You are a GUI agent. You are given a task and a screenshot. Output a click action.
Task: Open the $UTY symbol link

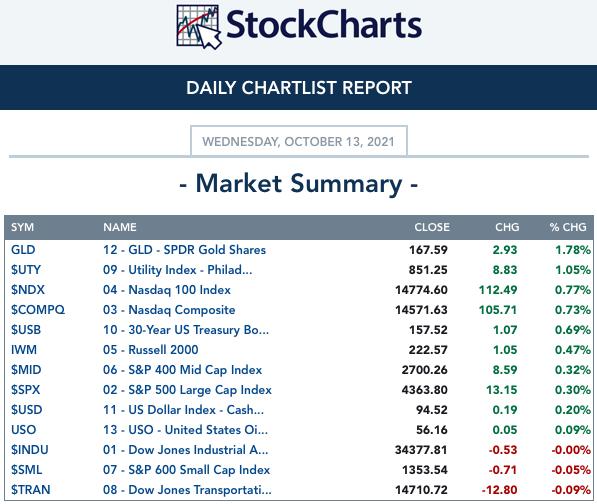pos(26,270)
